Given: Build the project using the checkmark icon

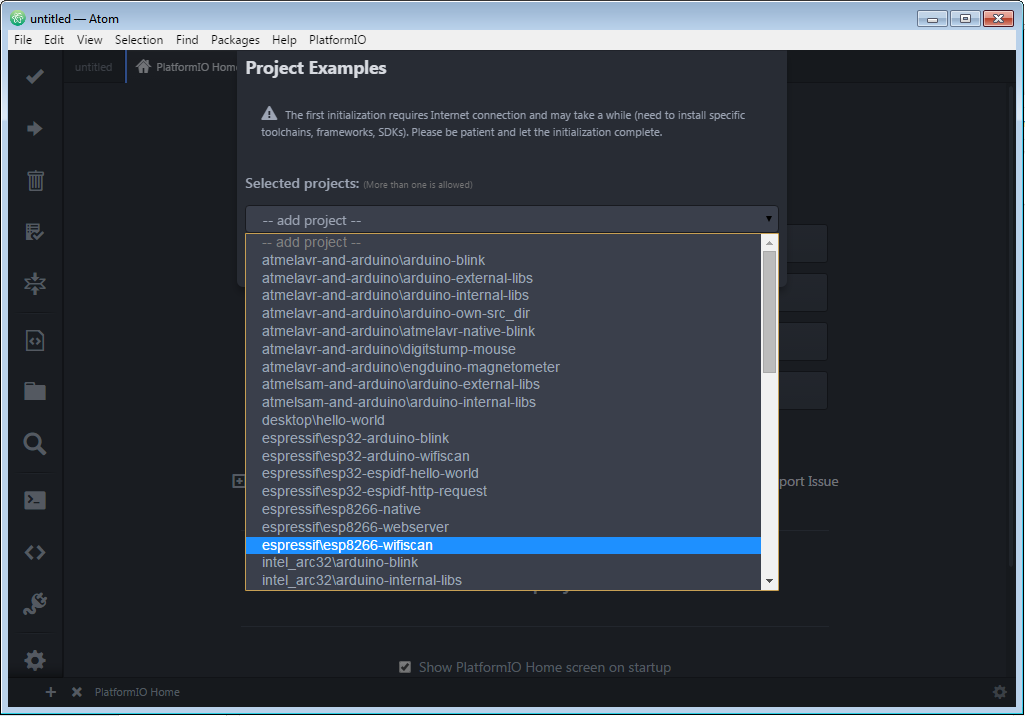Looking at the screenshot, I should tap(34, 75).
